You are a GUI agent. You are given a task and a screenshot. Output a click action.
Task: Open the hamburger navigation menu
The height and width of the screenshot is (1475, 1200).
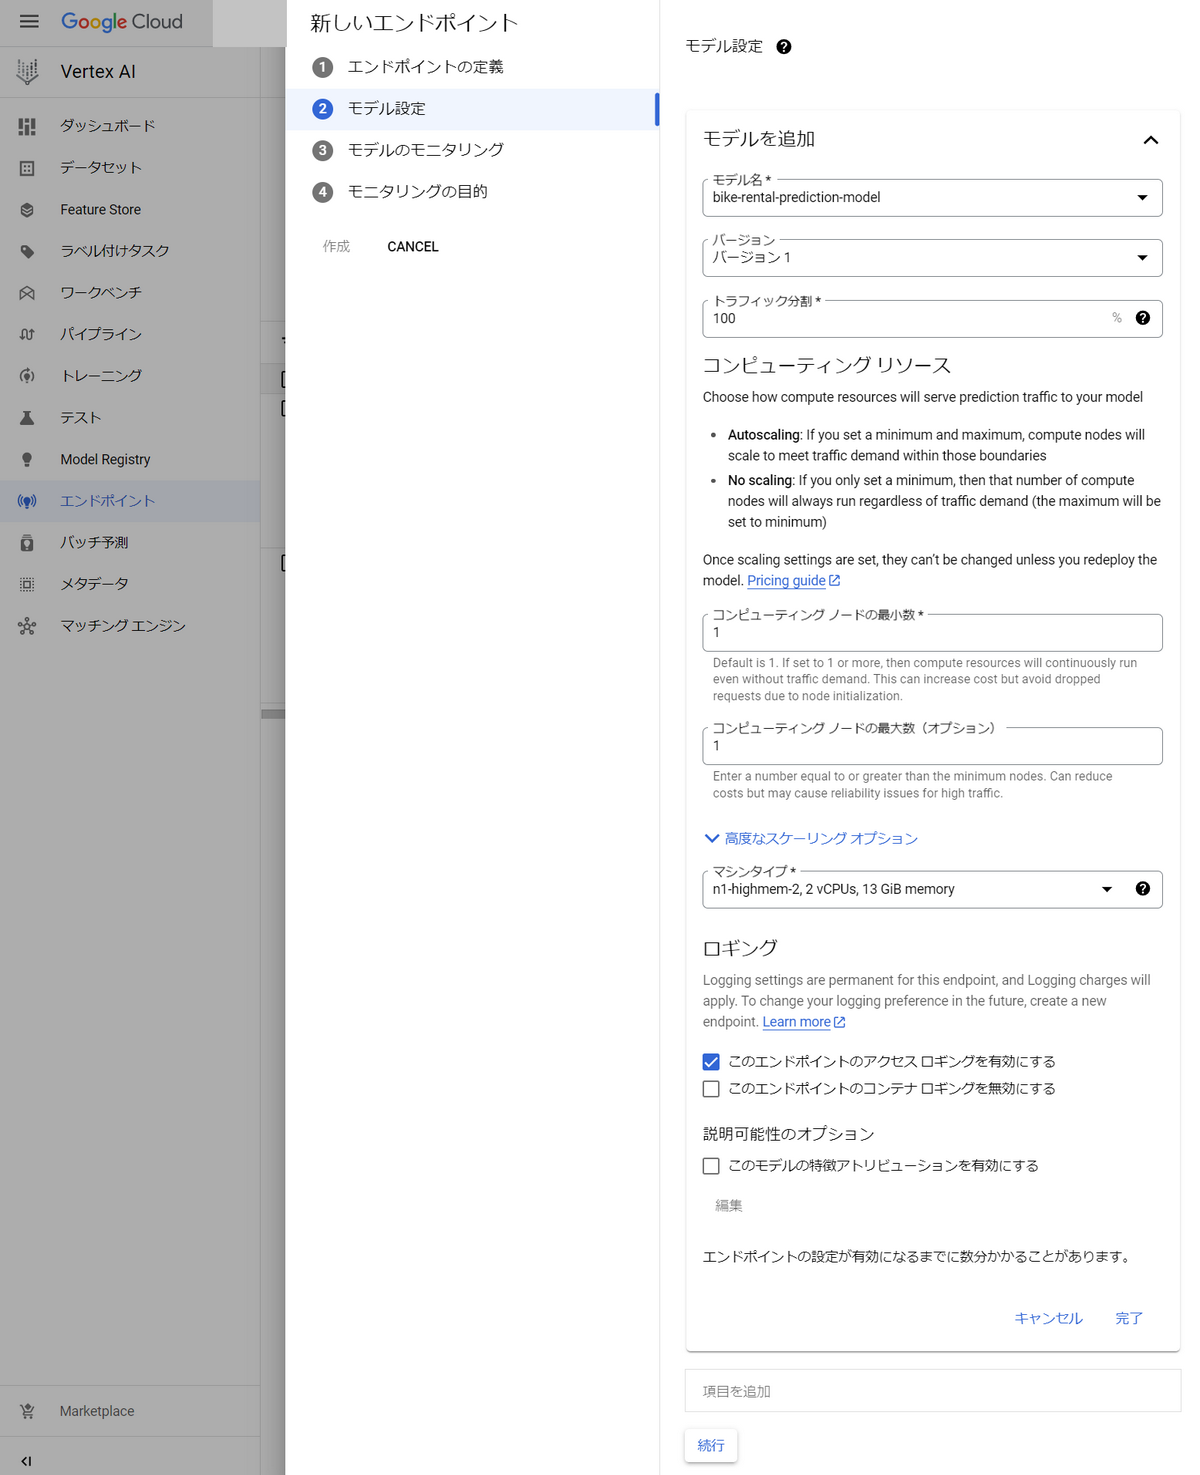29,22
